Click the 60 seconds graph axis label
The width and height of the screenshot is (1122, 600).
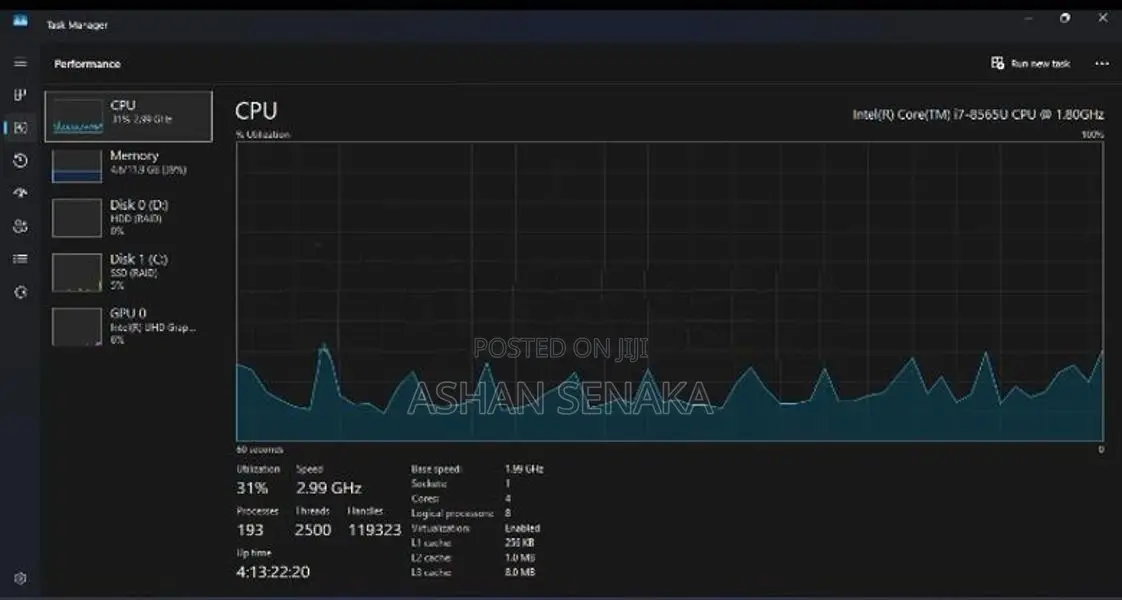pyautogui.click(x=260, y=450)
